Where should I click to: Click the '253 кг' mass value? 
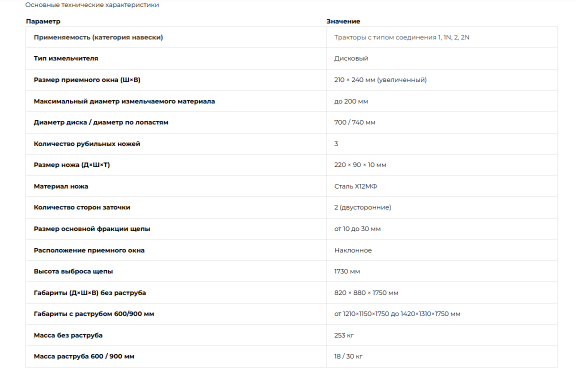(x=344, y=335)
